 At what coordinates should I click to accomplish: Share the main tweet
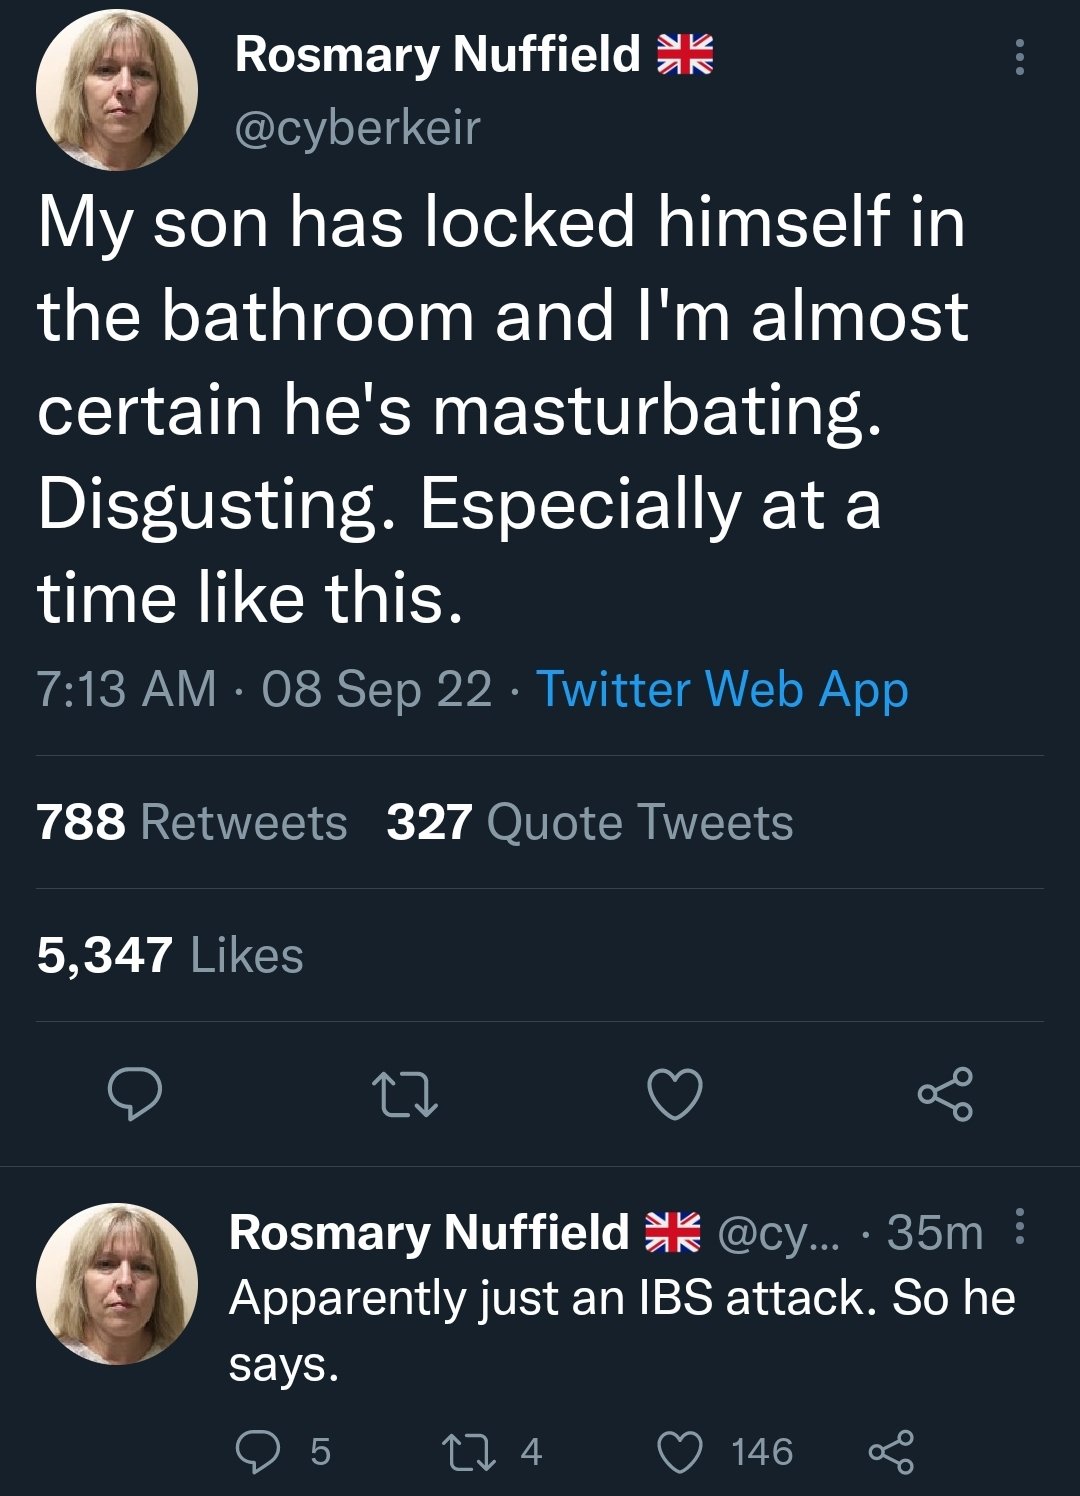click(x=945, y=1093)
